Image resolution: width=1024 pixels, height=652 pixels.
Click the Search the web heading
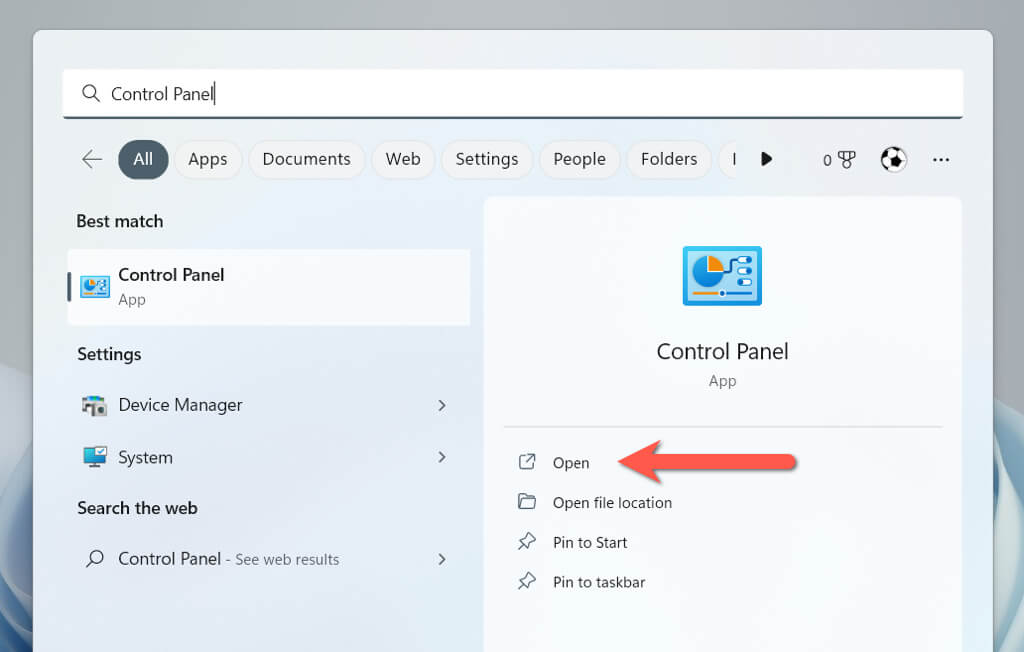pos(137,508)
